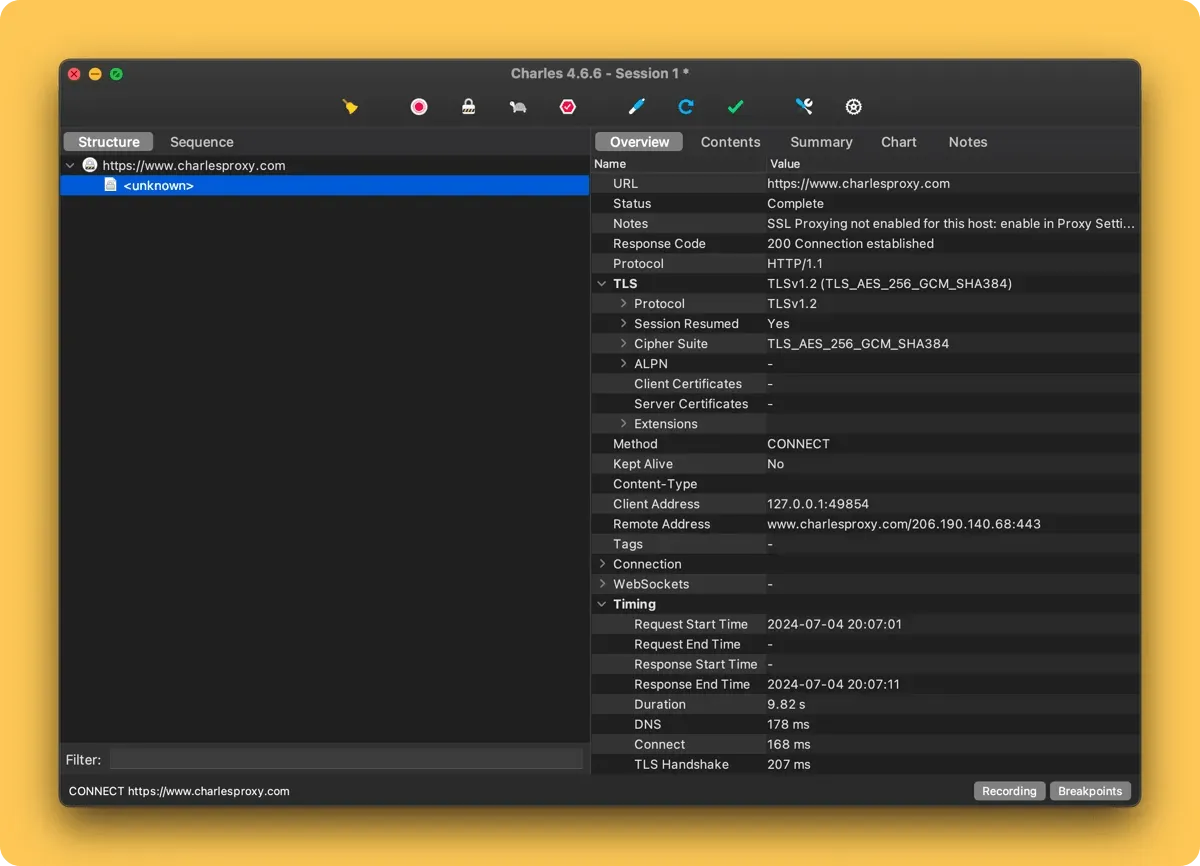Viewport: 1200px width, 866px height.
Task: Select the <unknown> request item
Action: [158, 186]
